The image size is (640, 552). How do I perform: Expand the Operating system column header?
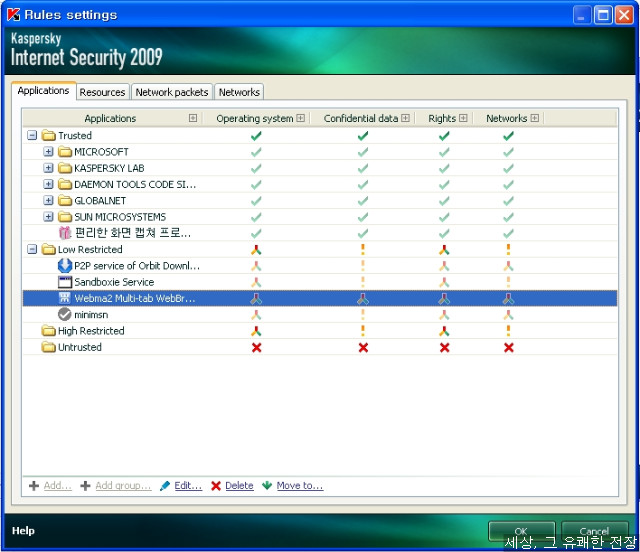300,118
